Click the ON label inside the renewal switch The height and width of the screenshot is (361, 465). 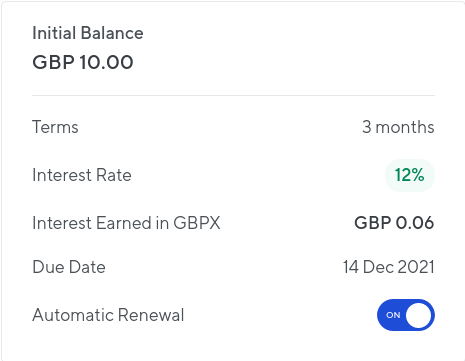(393, 315)
